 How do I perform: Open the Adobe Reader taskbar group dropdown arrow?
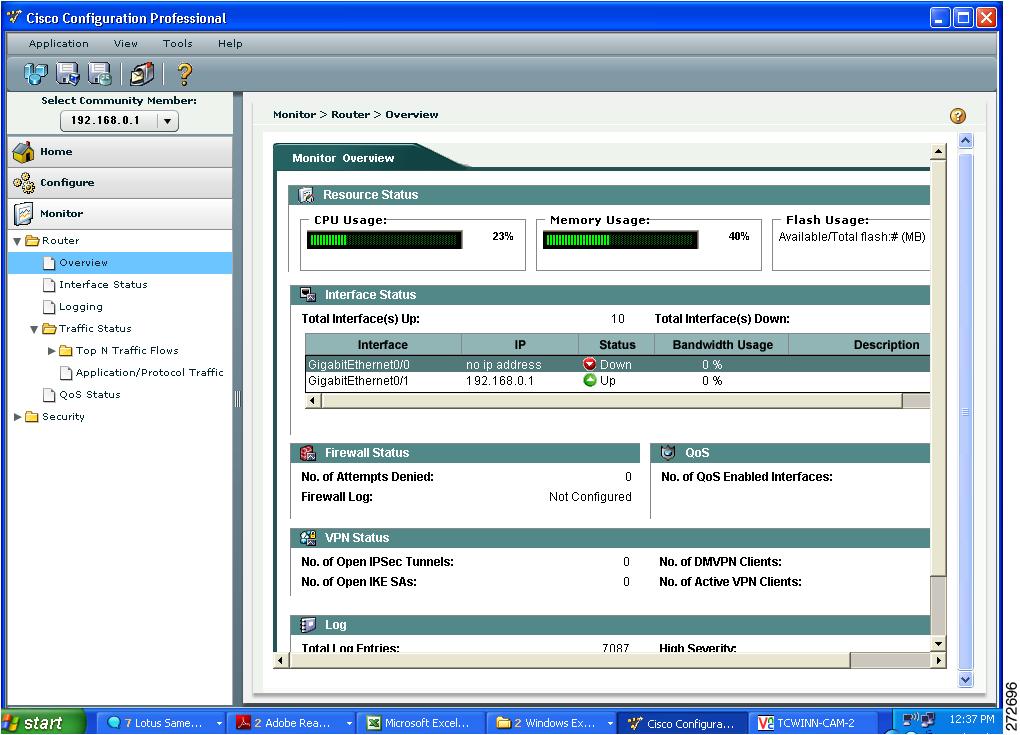pos(349,723)
